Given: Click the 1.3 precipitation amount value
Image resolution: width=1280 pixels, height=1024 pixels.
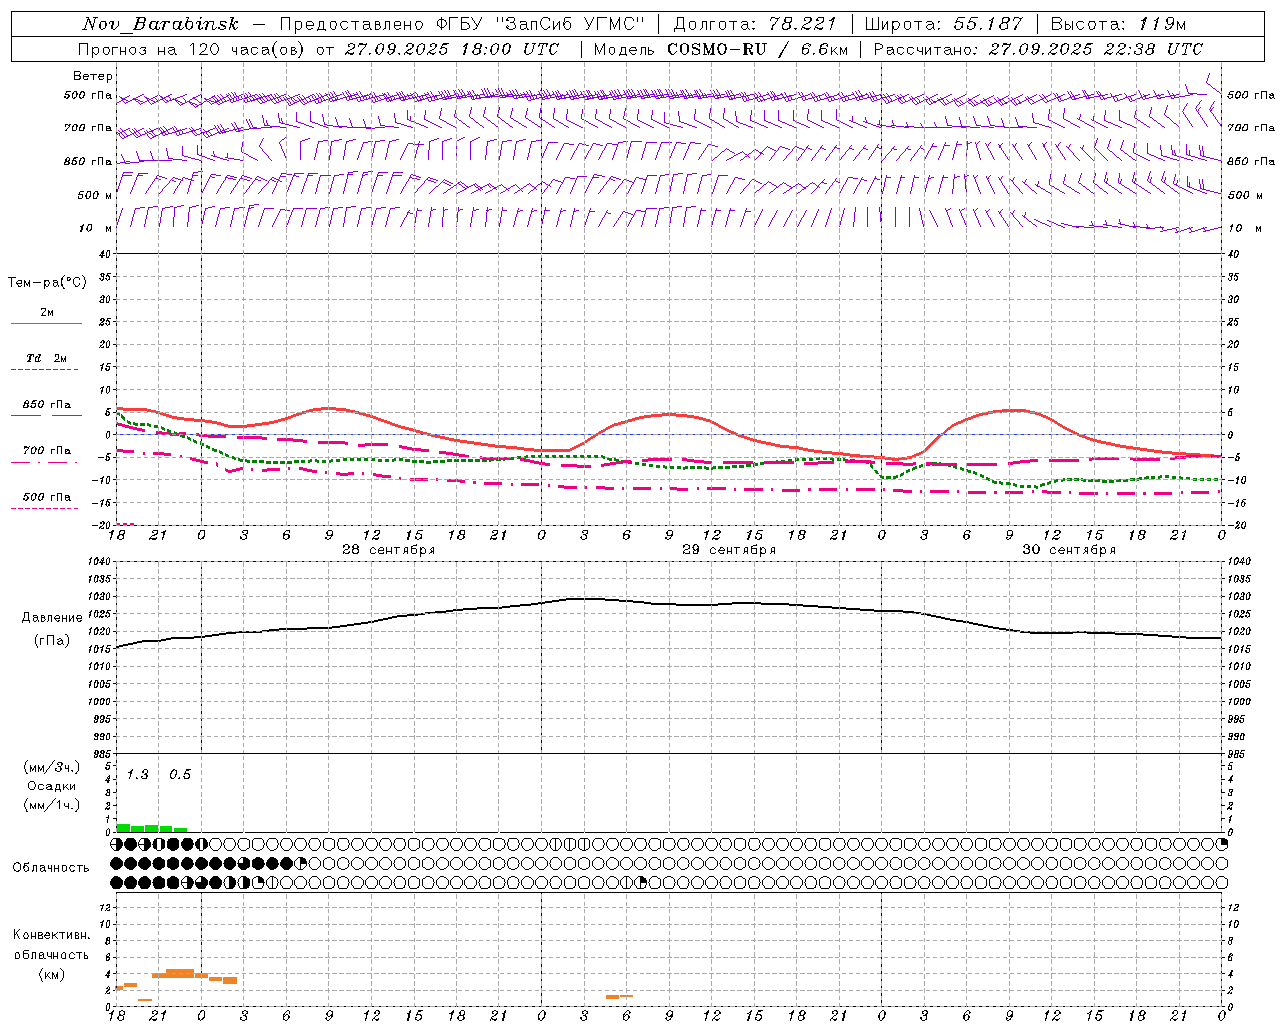Looking at the screenshot, I should [137, 775].
